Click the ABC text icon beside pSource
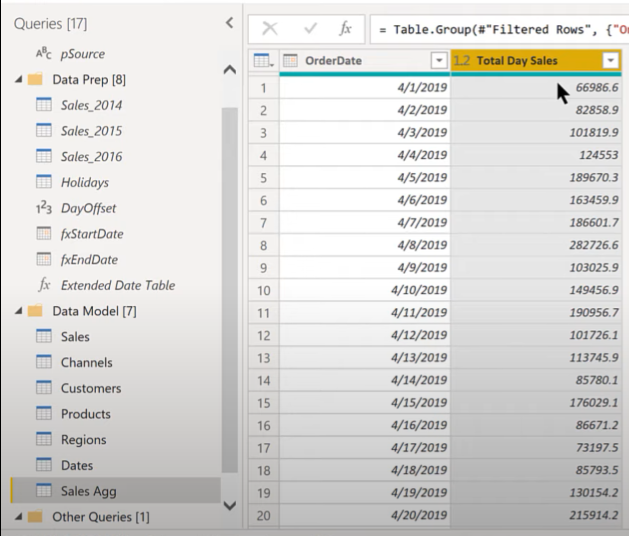The image size is (629, 536). click(43, 53)
